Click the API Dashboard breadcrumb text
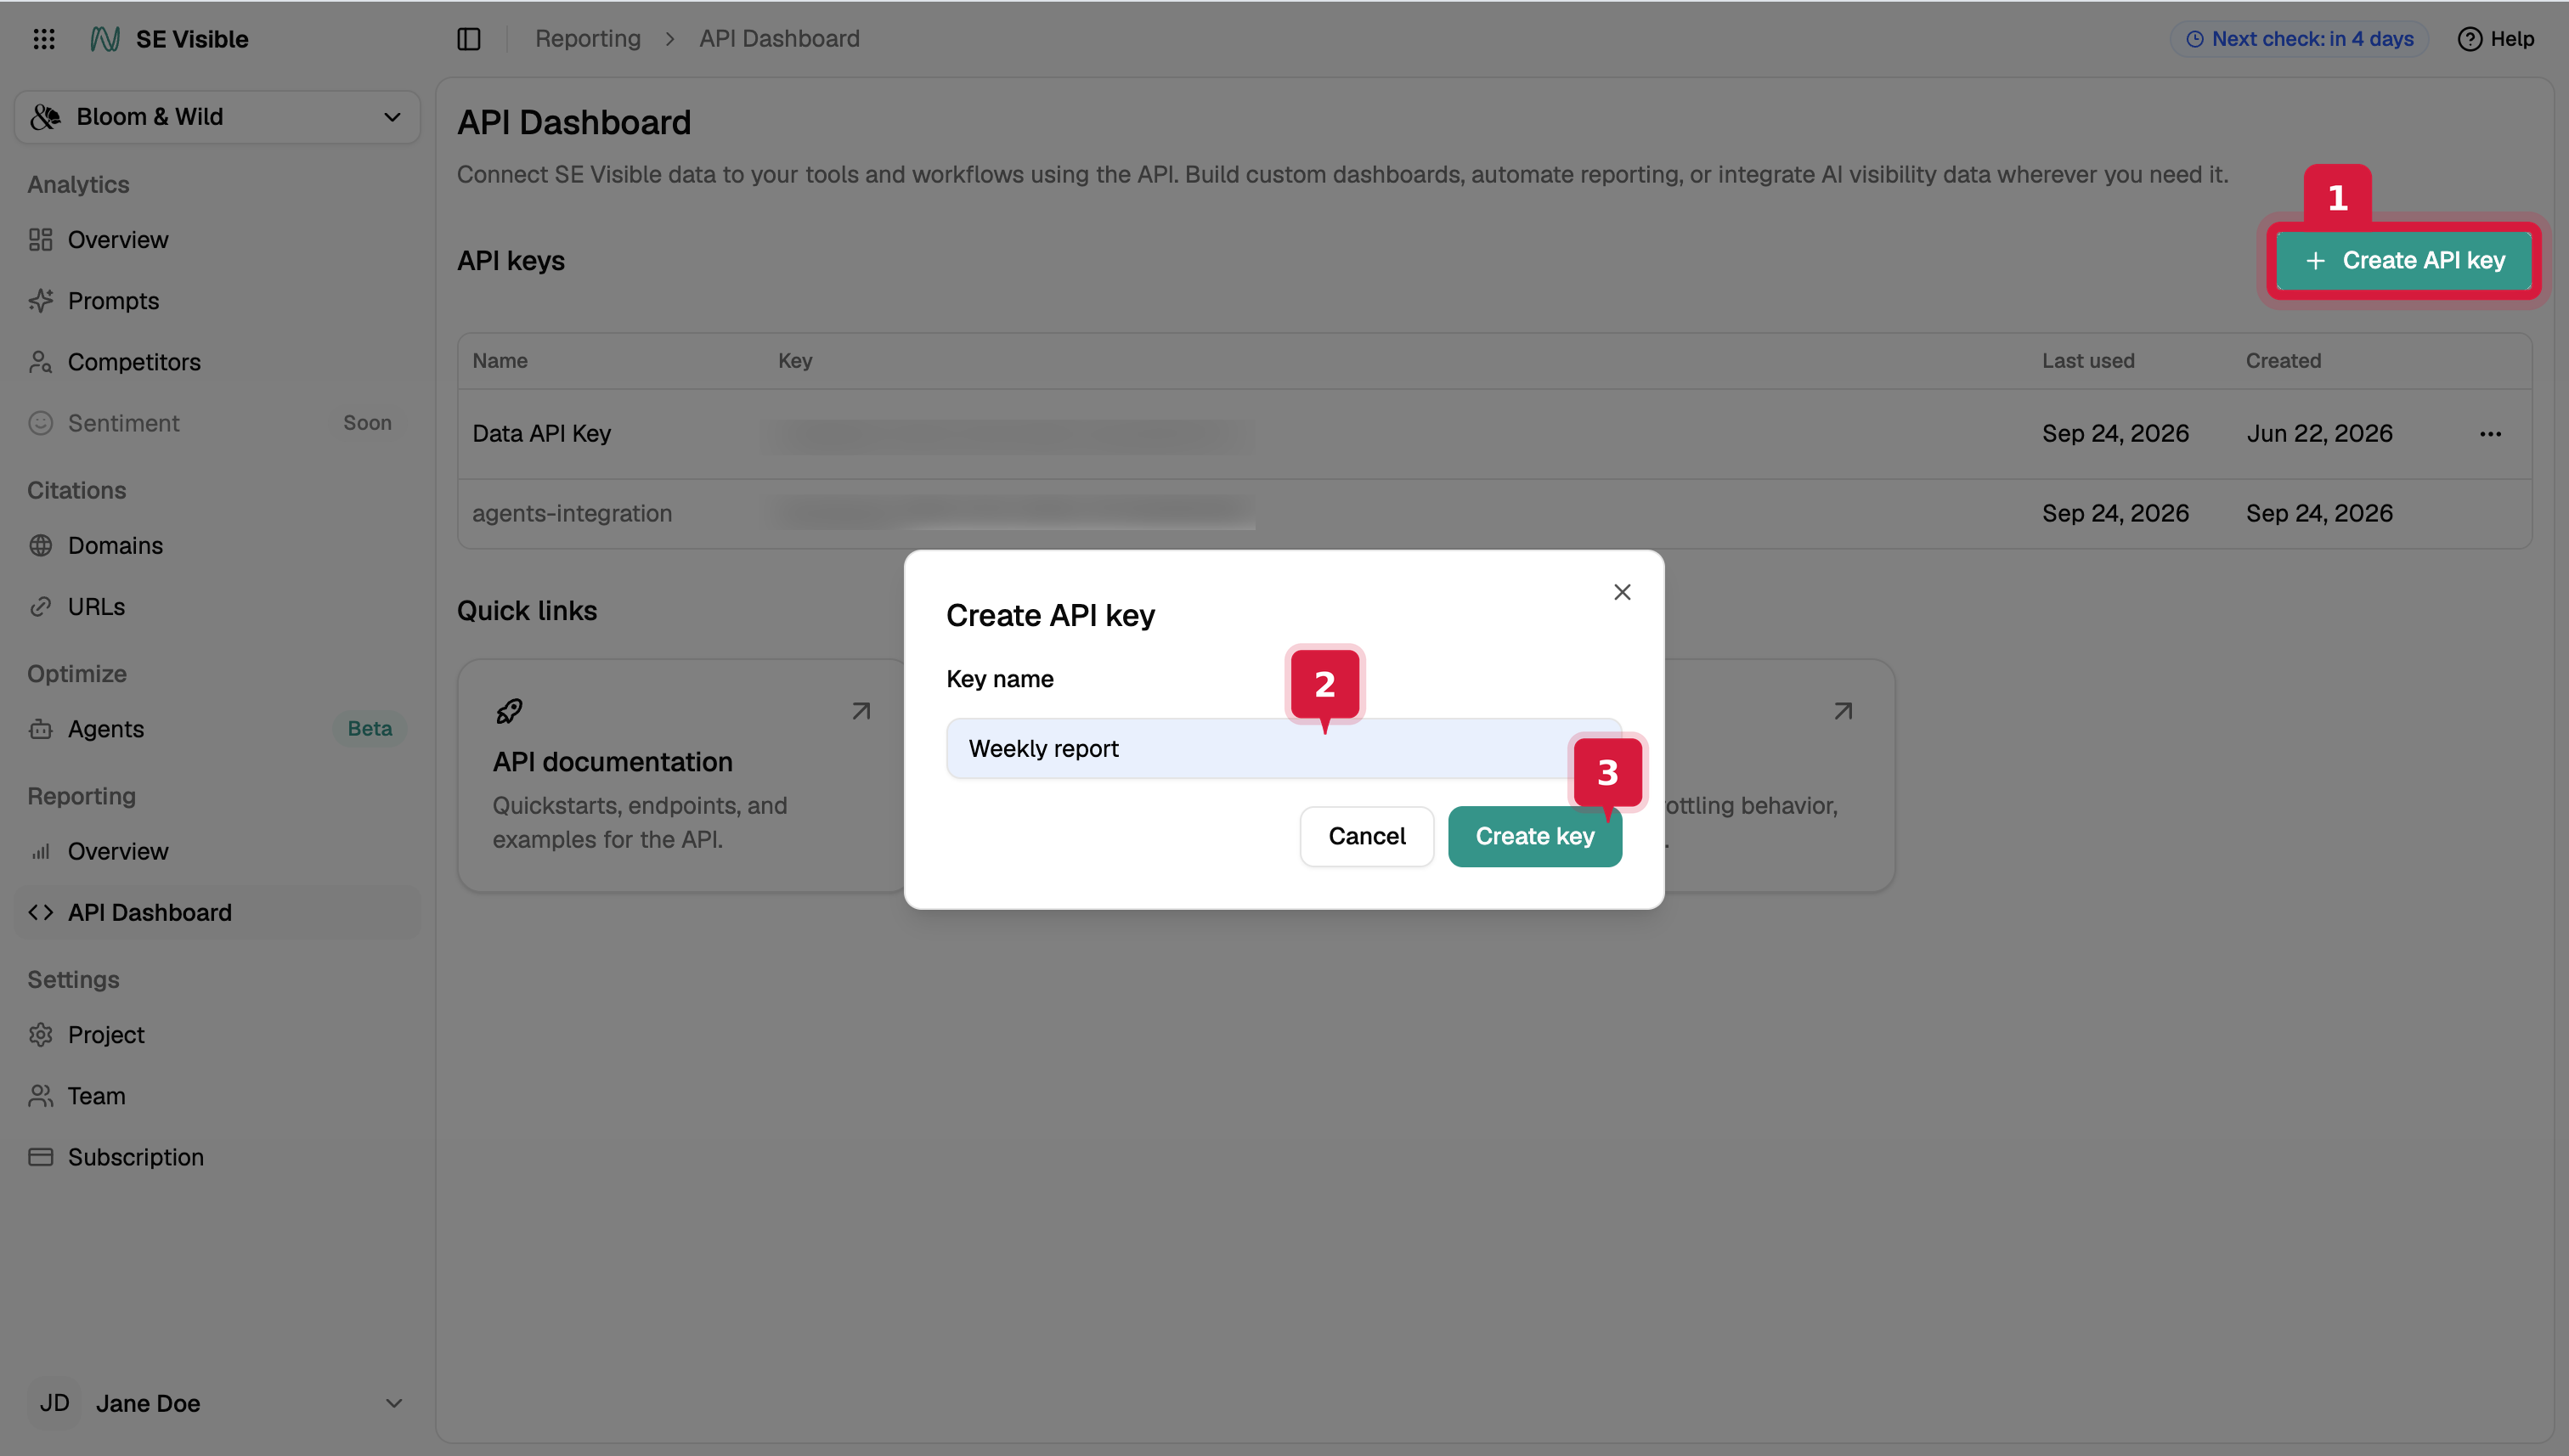The width and height of the screenshot is (2569, 1456). click(779, 39)
